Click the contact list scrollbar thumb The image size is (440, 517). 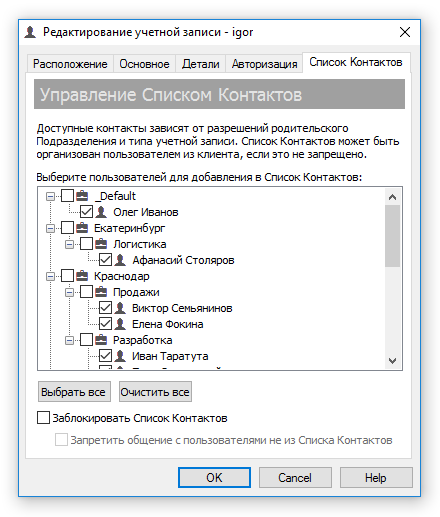[x=392, y=236]
